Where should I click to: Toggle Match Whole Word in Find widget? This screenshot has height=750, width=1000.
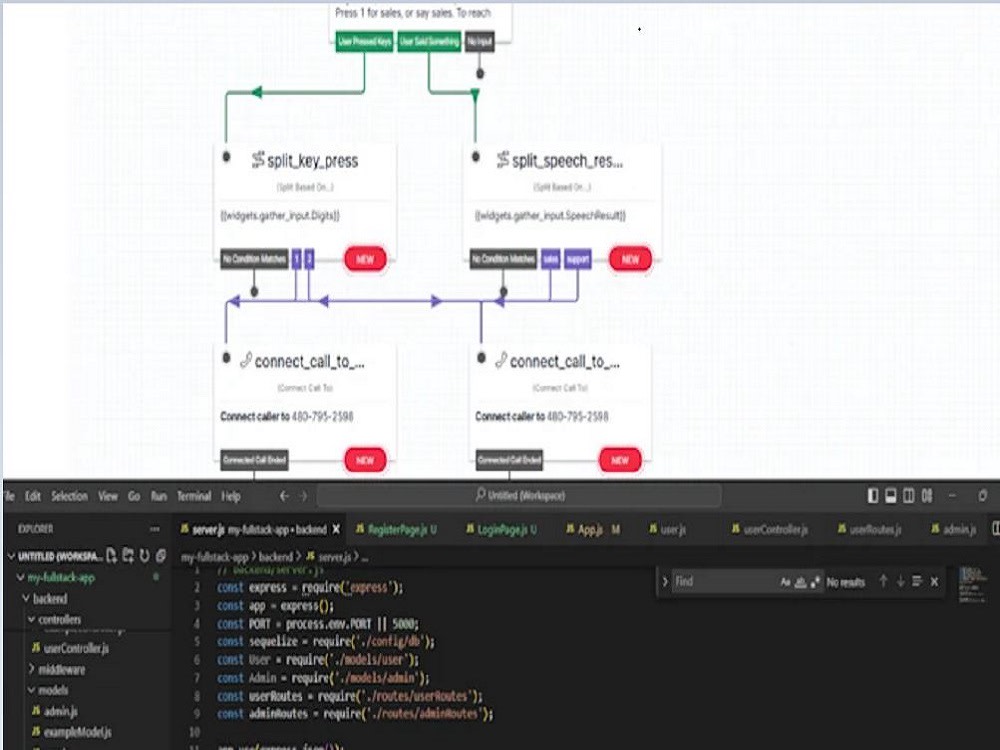[x=800, y=582]
